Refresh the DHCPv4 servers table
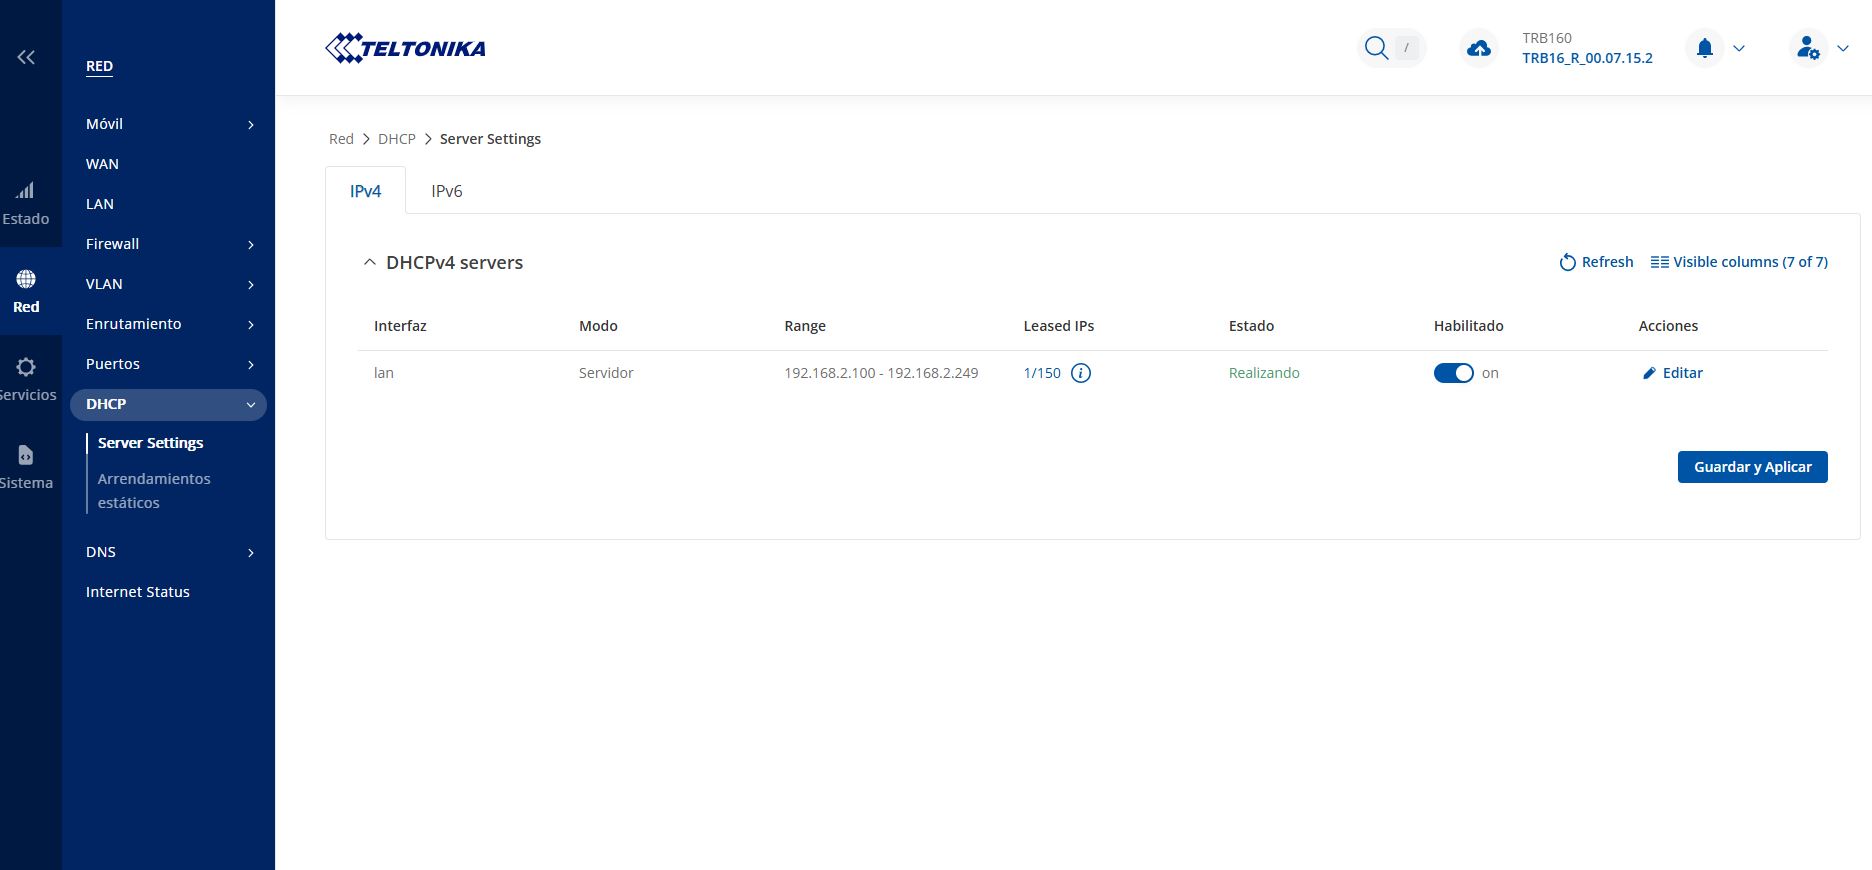The image size is (1872, 870). point(1596,262)
